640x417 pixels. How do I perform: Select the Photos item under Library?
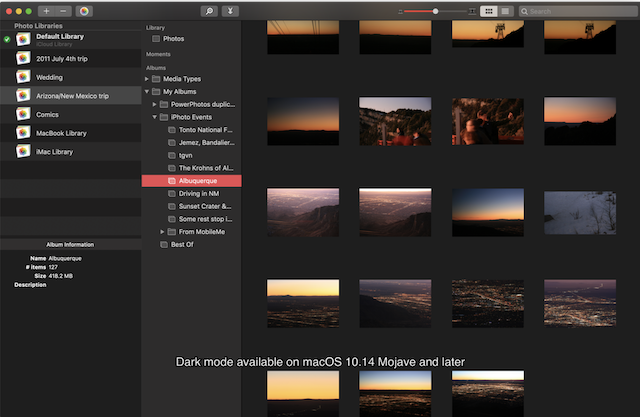173,39
